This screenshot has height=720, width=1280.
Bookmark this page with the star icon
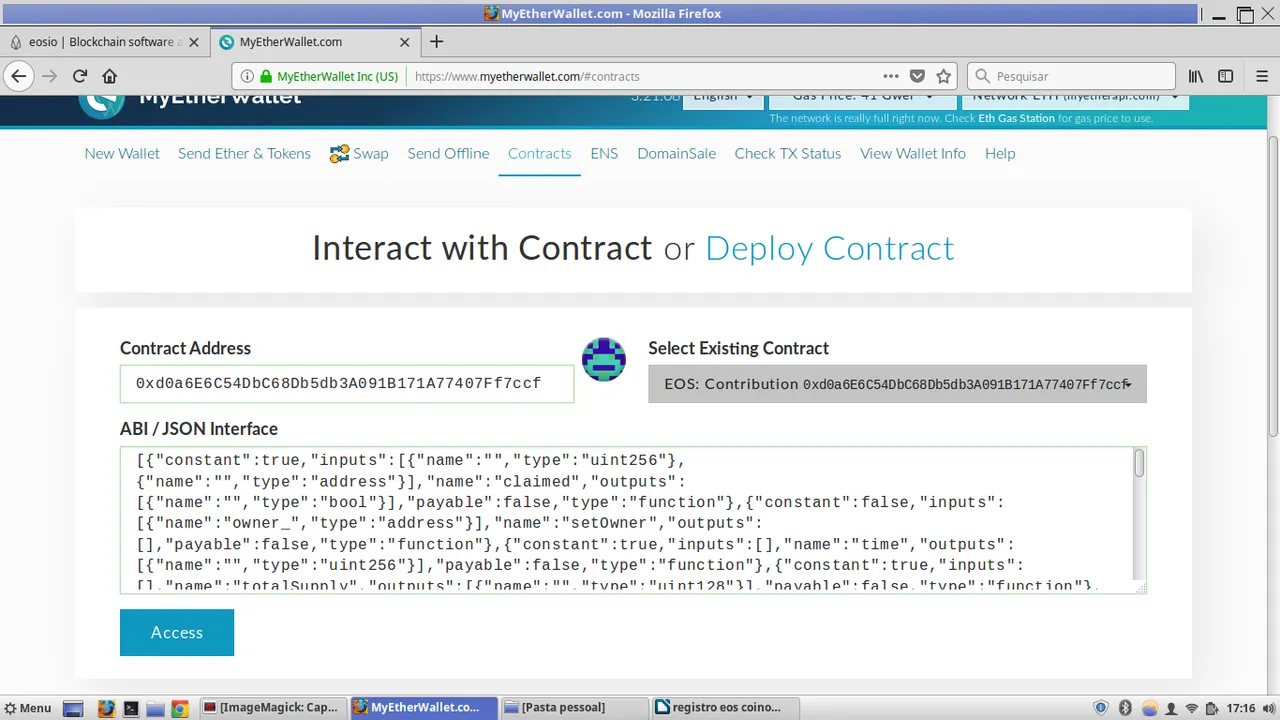(x=944, y=76)
